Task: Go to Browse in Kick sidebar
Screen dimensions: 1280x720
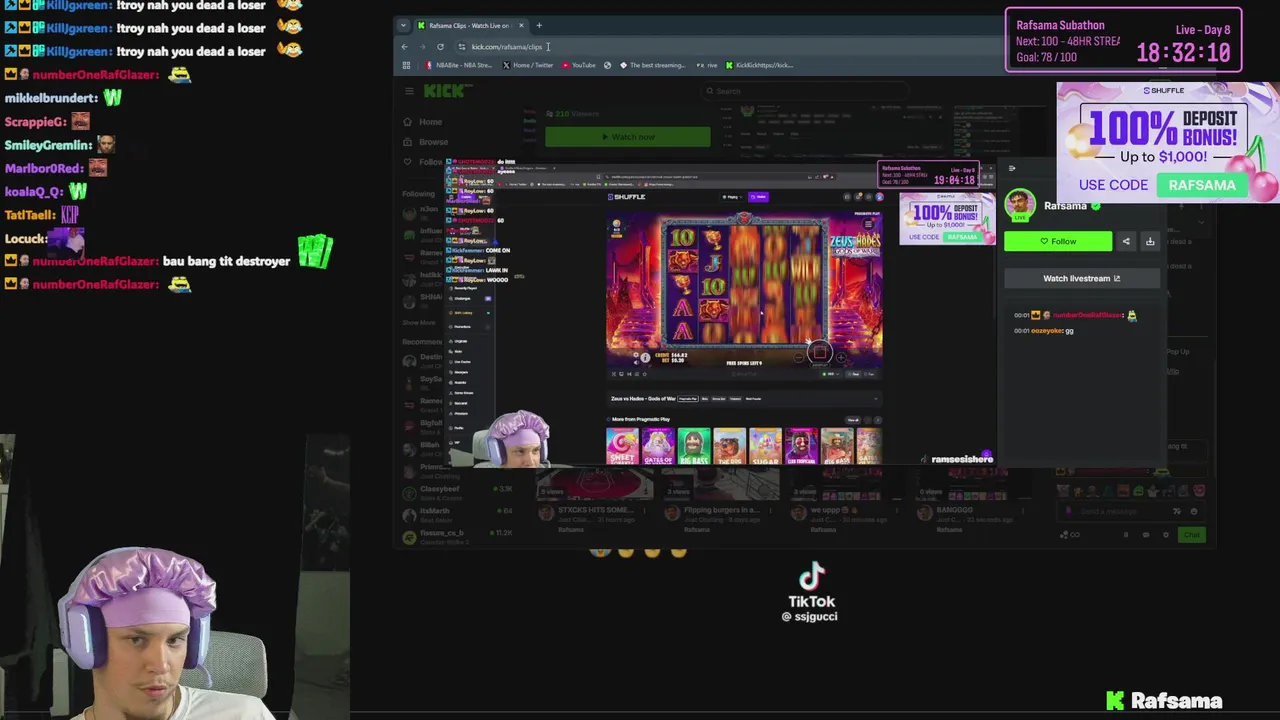Action: [427, 142]
